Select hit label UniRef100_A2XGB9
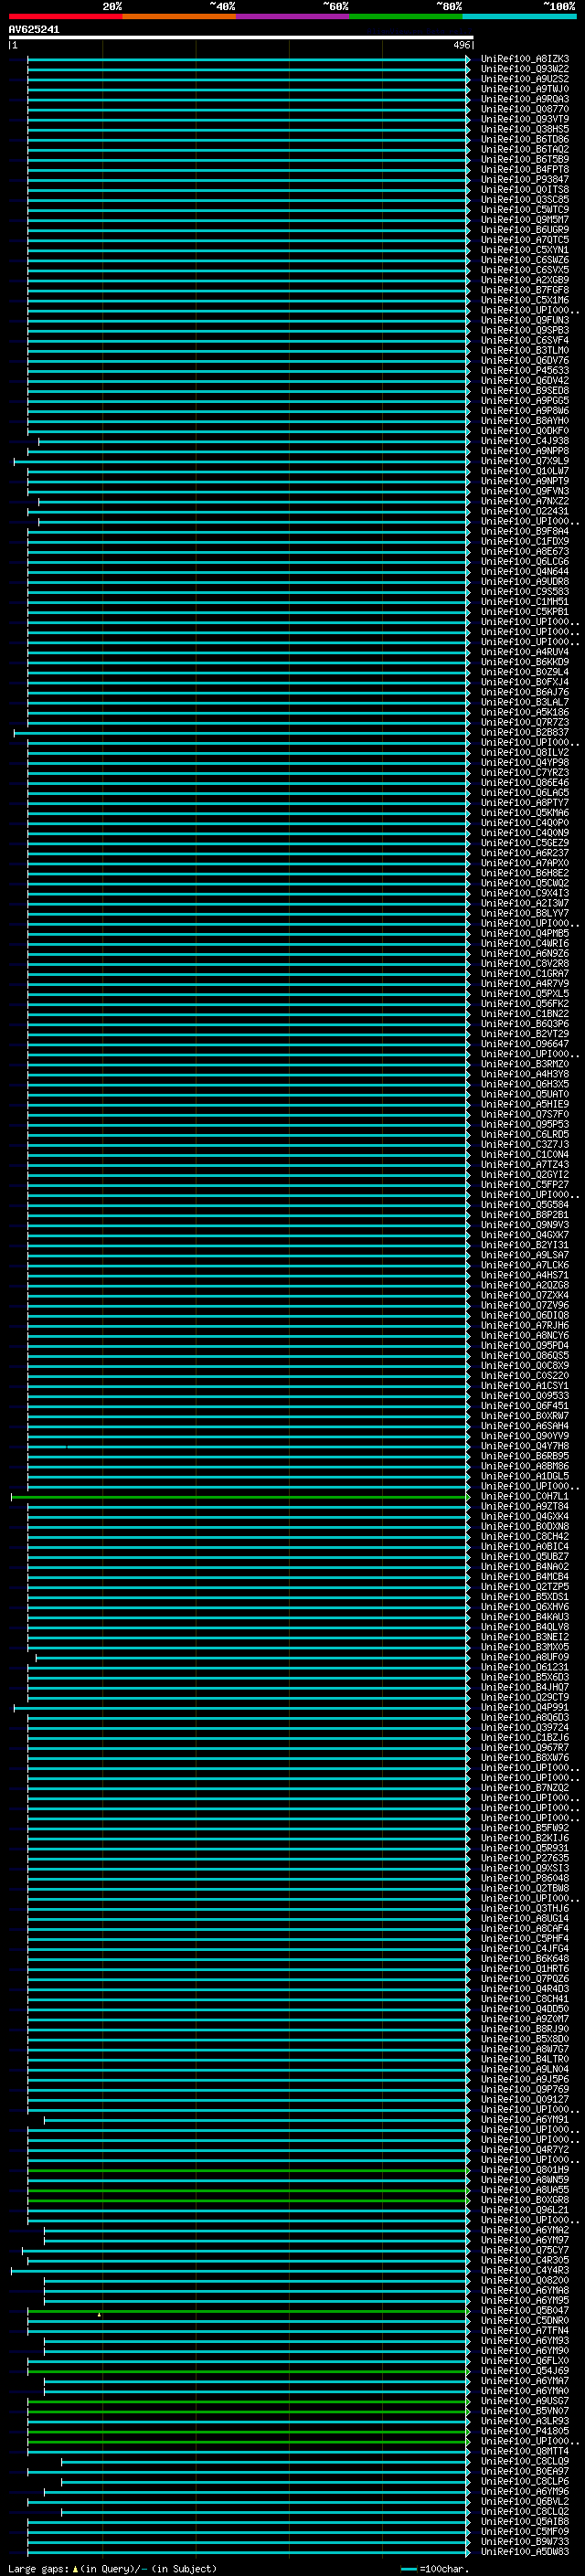This screenshot has height=2576, width=585. click(x=525, y=280)
